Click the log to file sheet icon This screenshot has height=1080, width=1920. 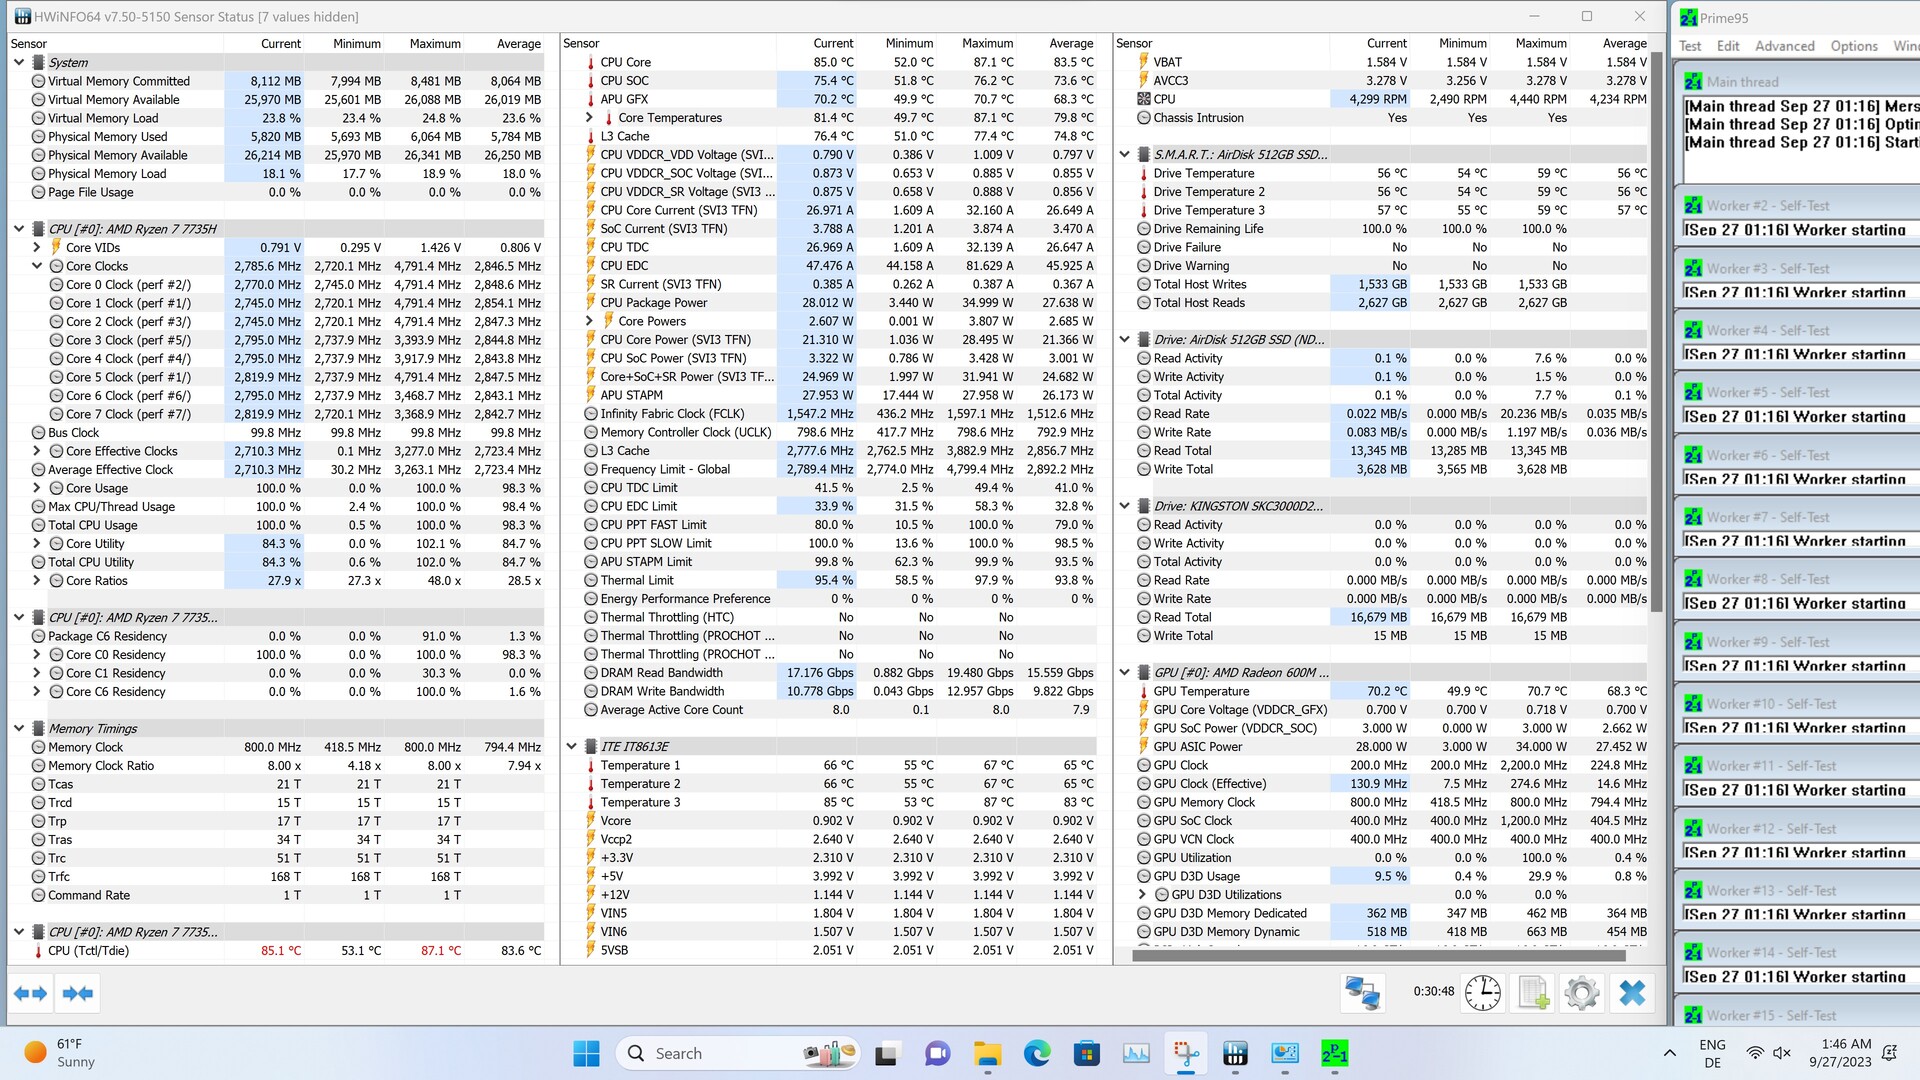tap(1533, 993)
